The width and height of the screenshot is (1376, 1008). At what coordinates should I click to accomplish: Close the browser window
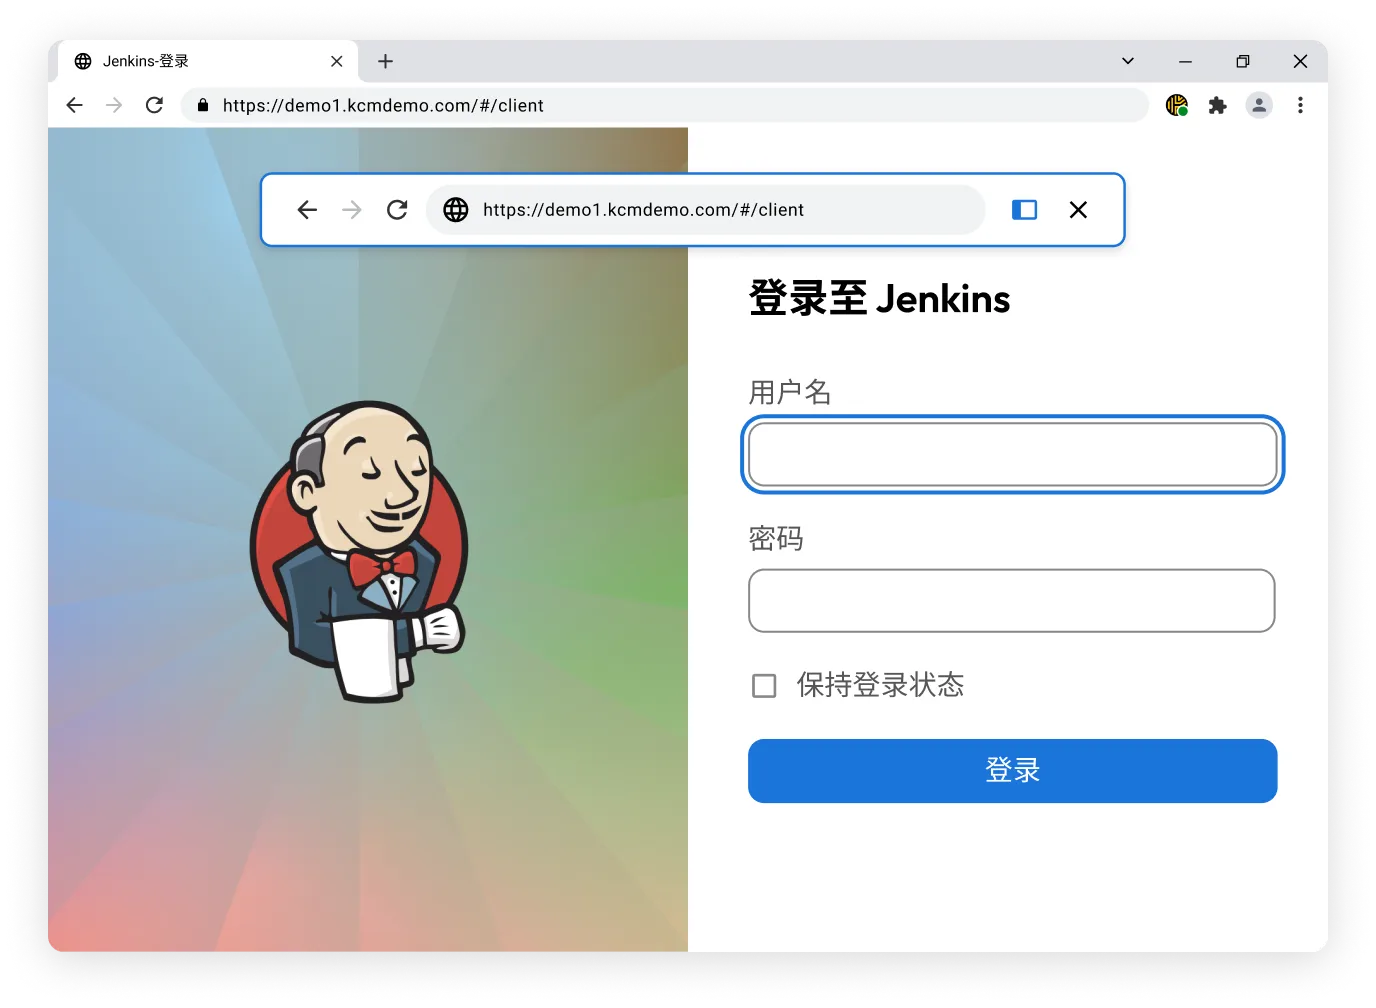point(1300,61)
